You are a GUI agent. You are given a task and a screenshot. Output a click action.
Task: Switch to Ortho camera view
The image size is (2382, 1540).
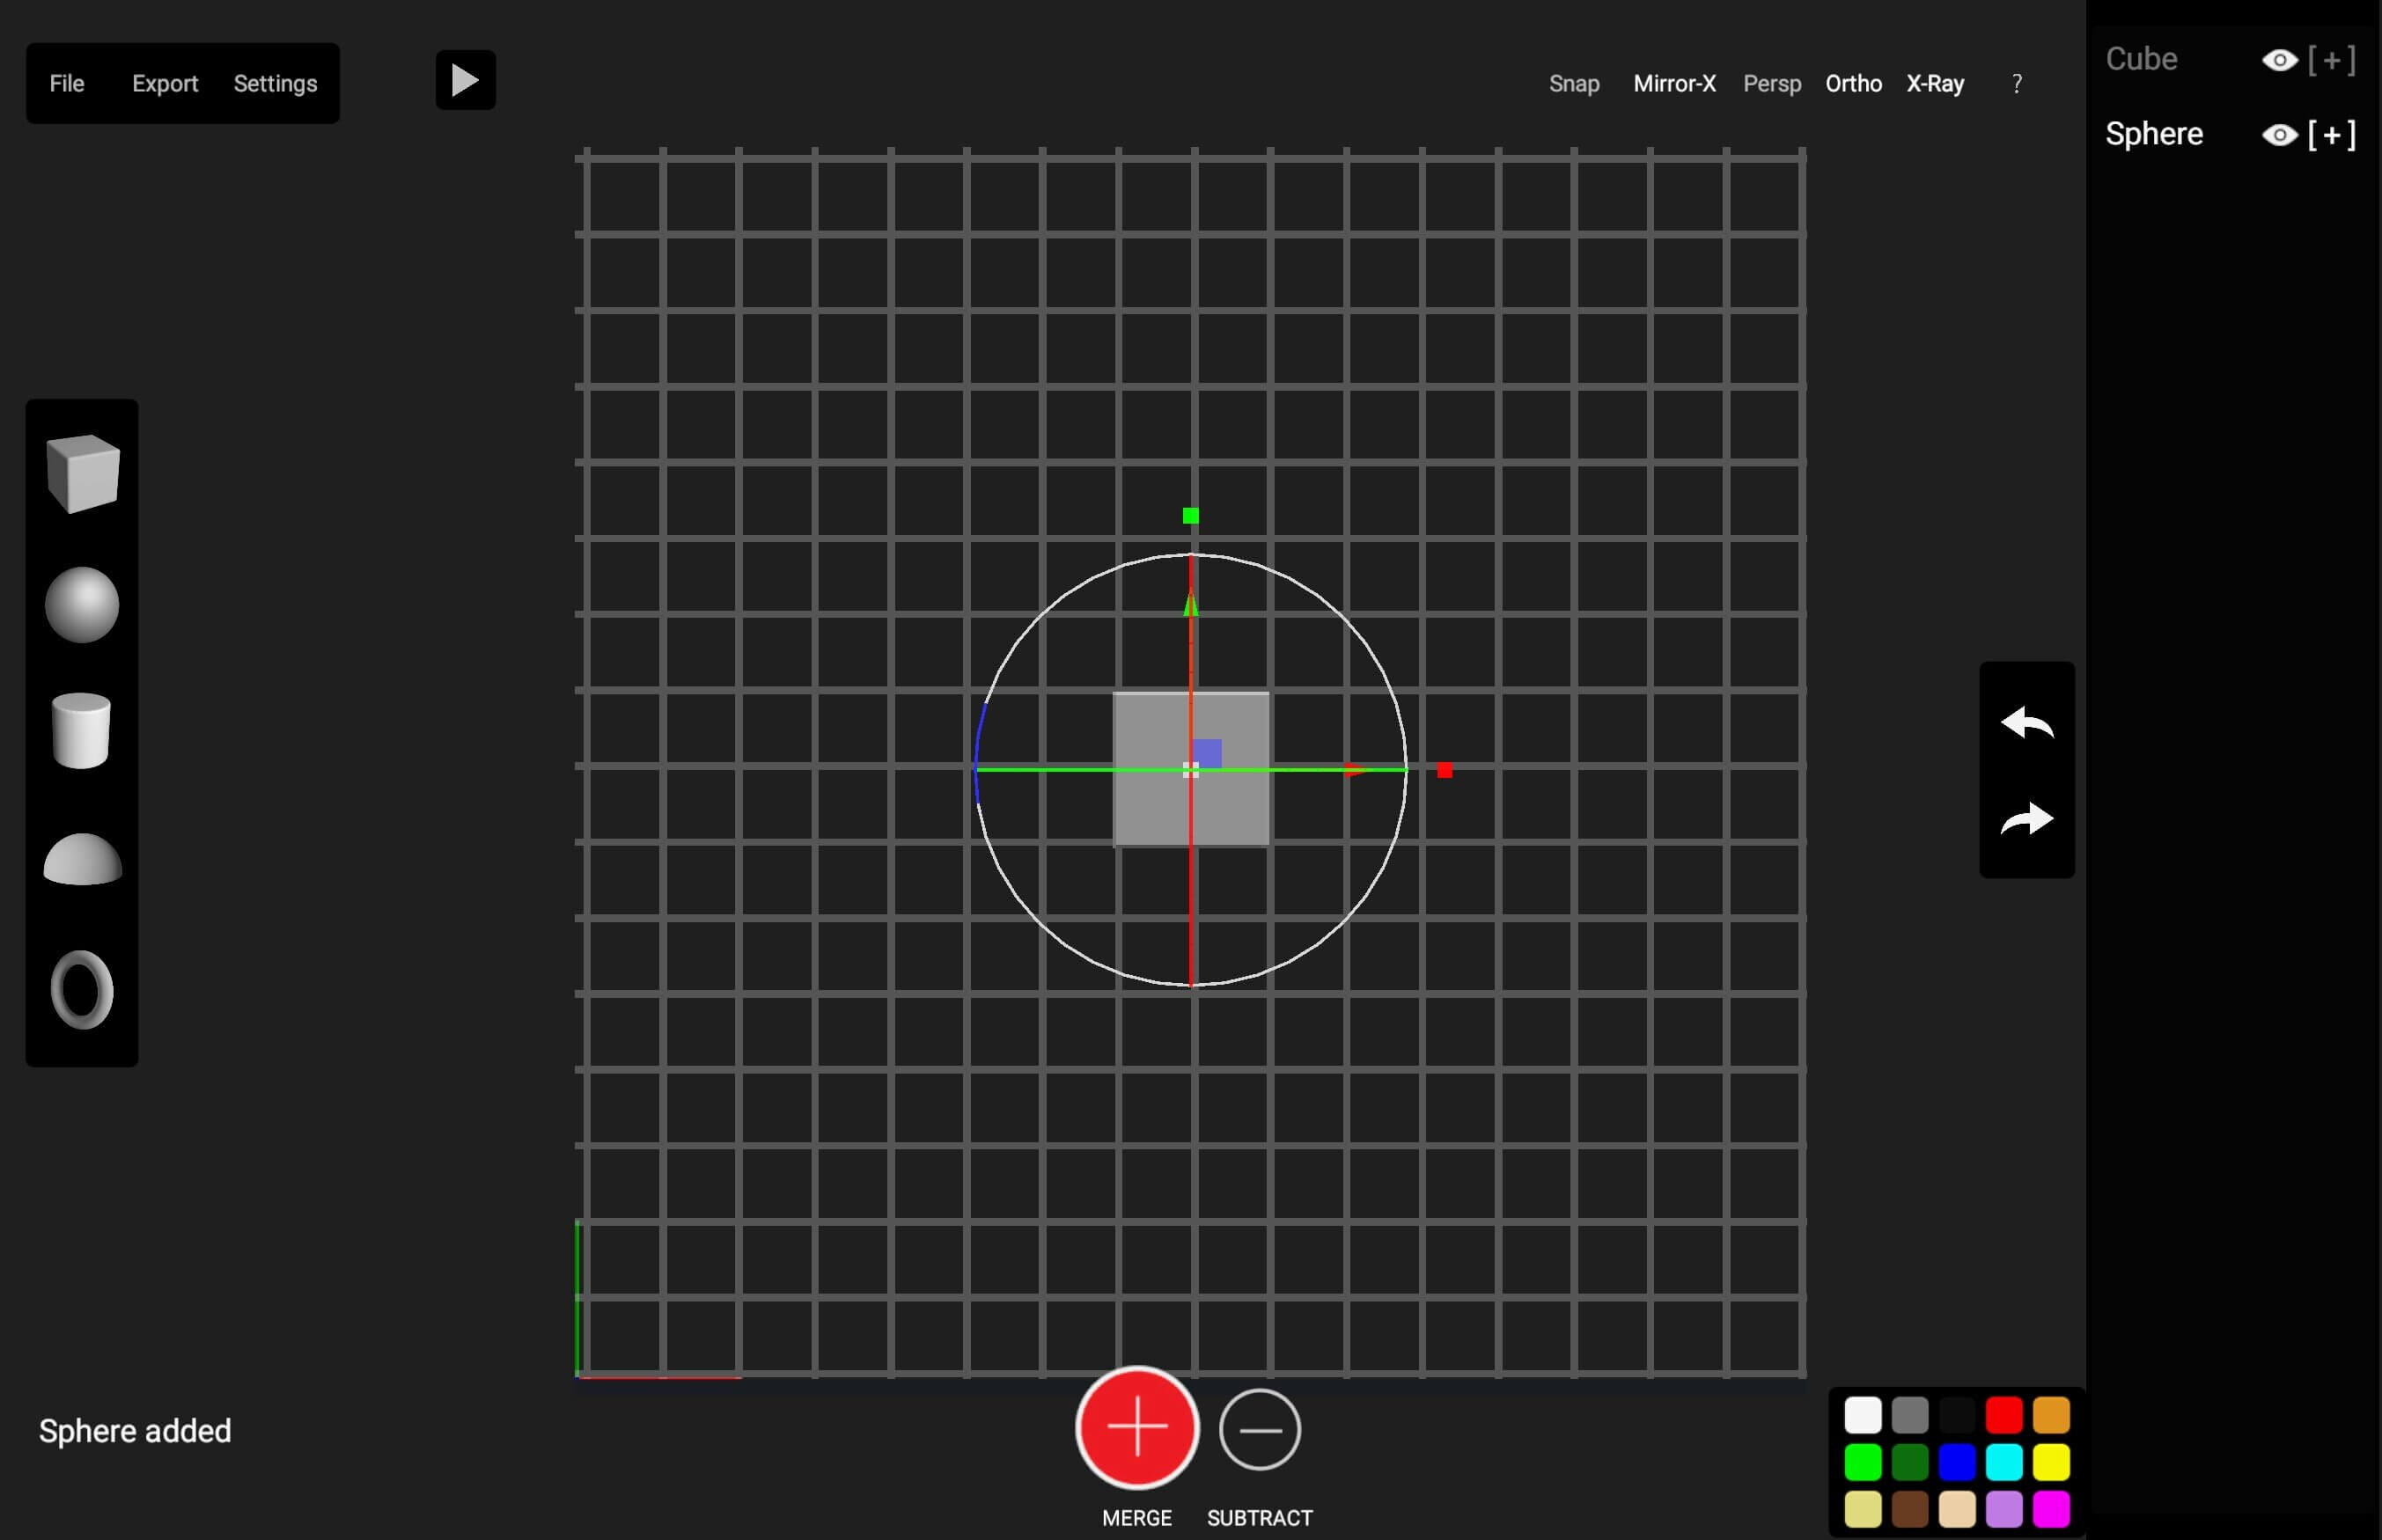pyautogui.click(x=1853, y=84)
